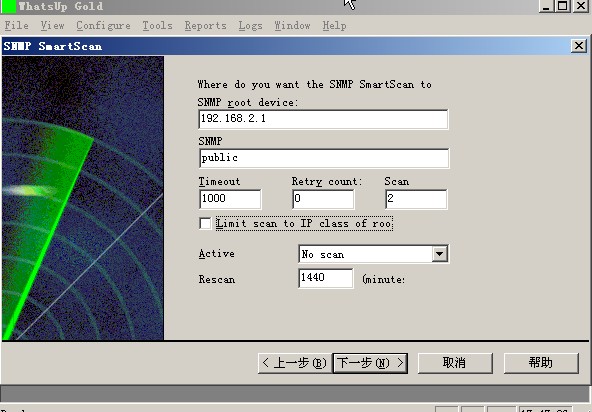Screen dimensions: 592x412
Task: Go back with the 上一步(B) button
Action: point(295,363)
